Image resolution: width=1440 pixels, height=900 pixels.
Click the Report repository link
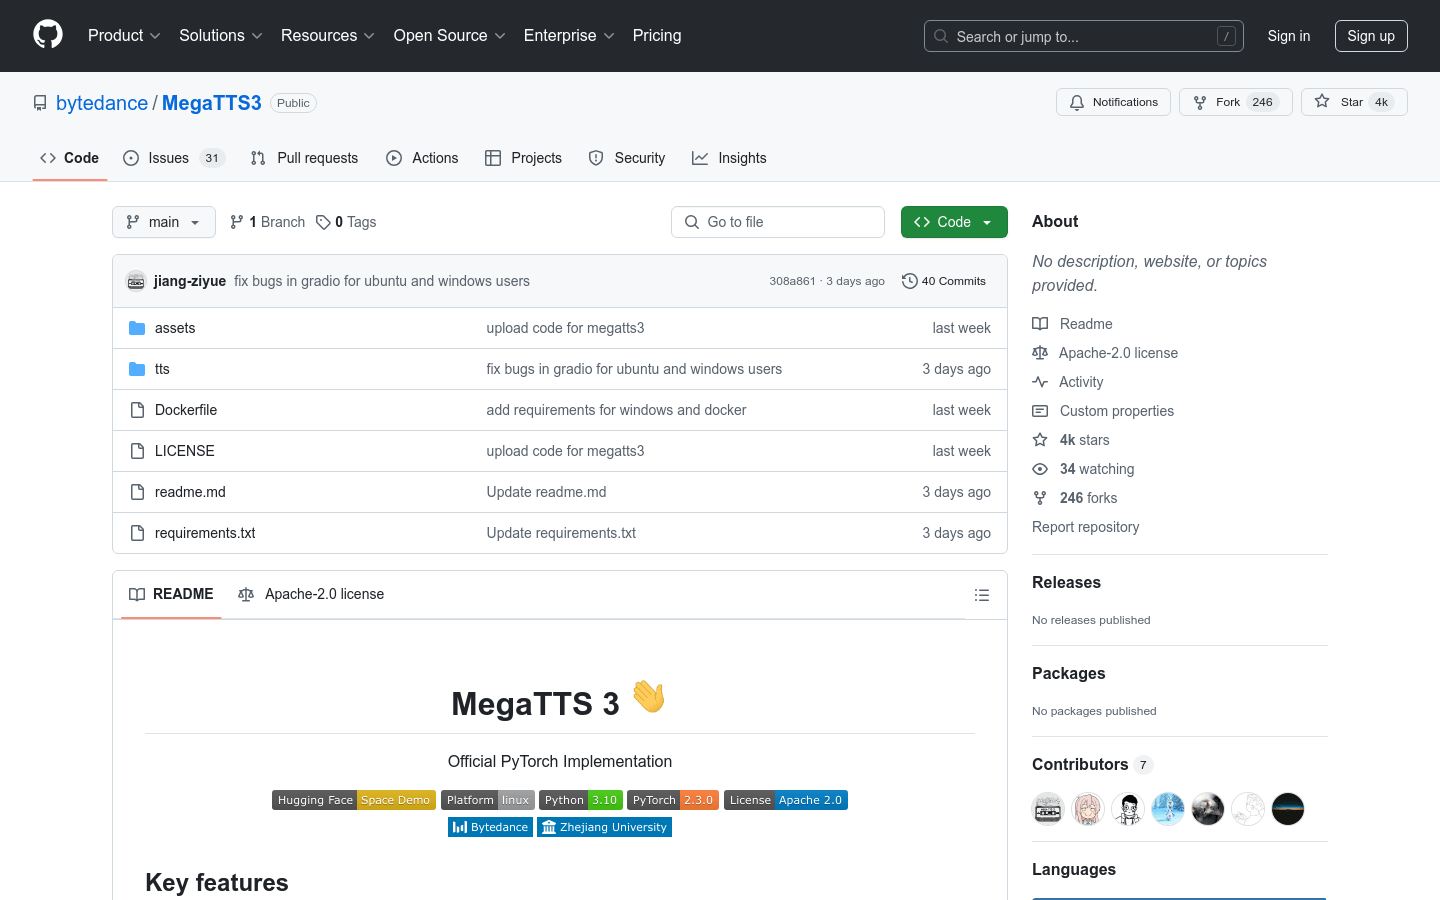pyautogui.click(x=1085, y=527)
